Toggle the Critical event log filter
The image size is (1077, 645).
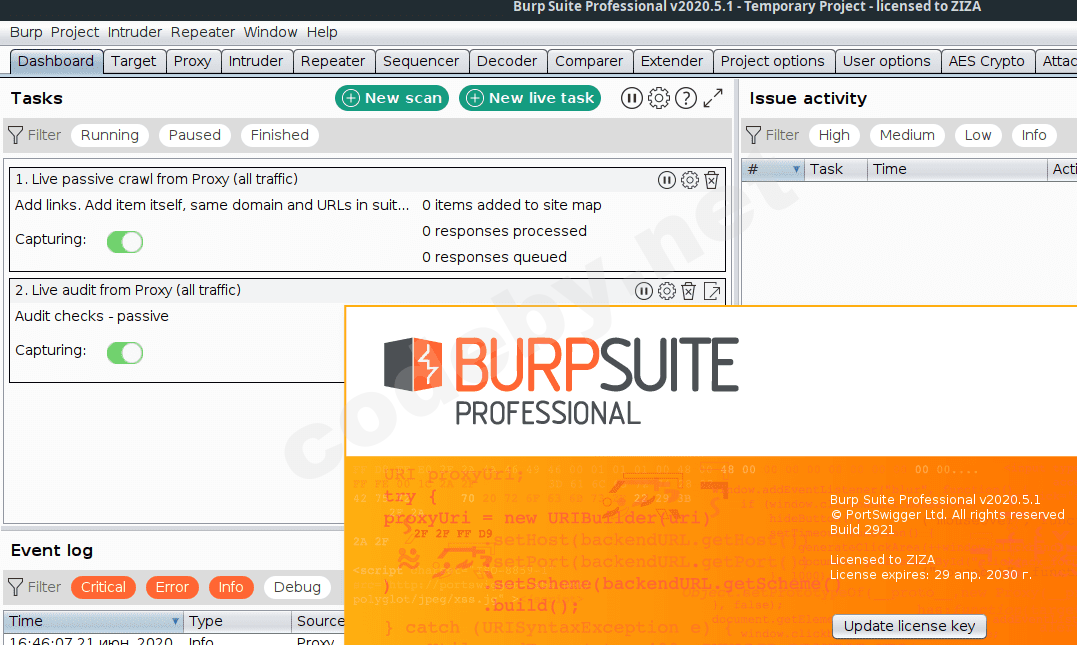coord(103,587)
